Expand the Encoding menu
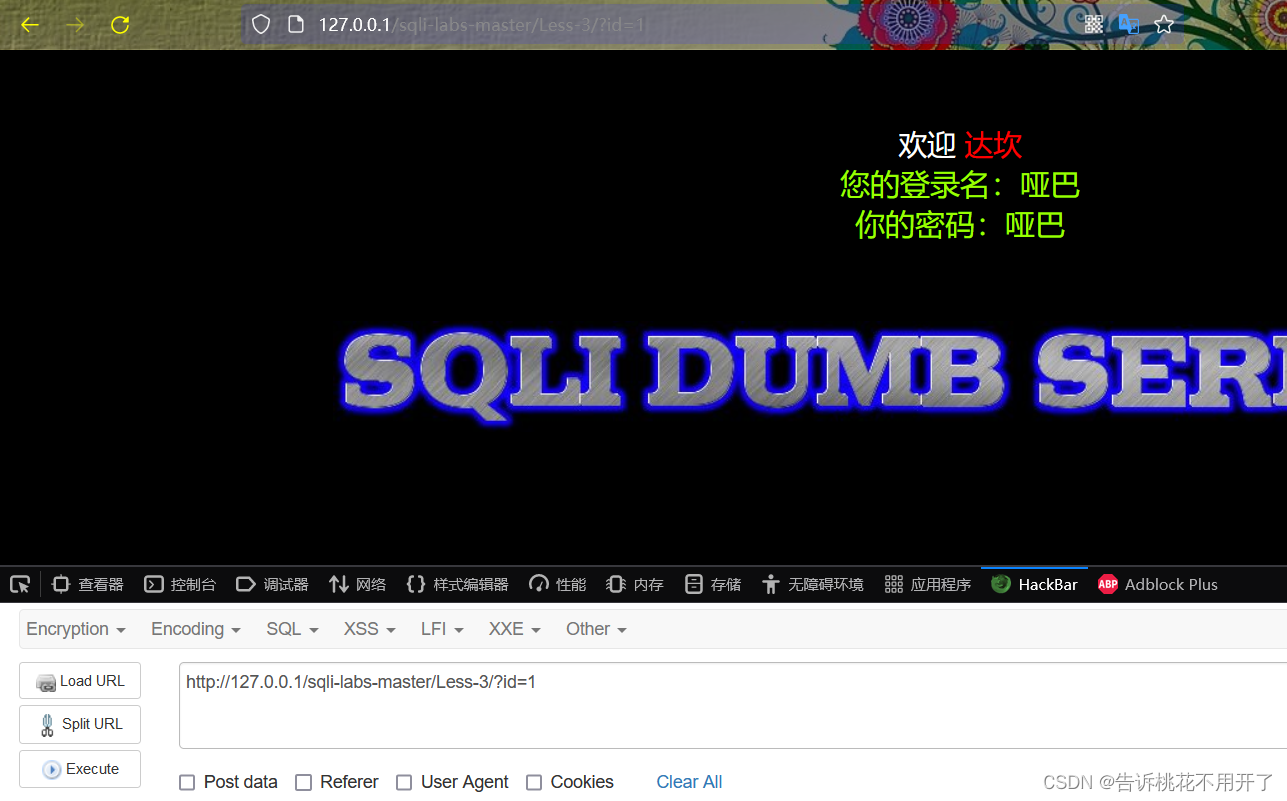 [x=195, y=629]
